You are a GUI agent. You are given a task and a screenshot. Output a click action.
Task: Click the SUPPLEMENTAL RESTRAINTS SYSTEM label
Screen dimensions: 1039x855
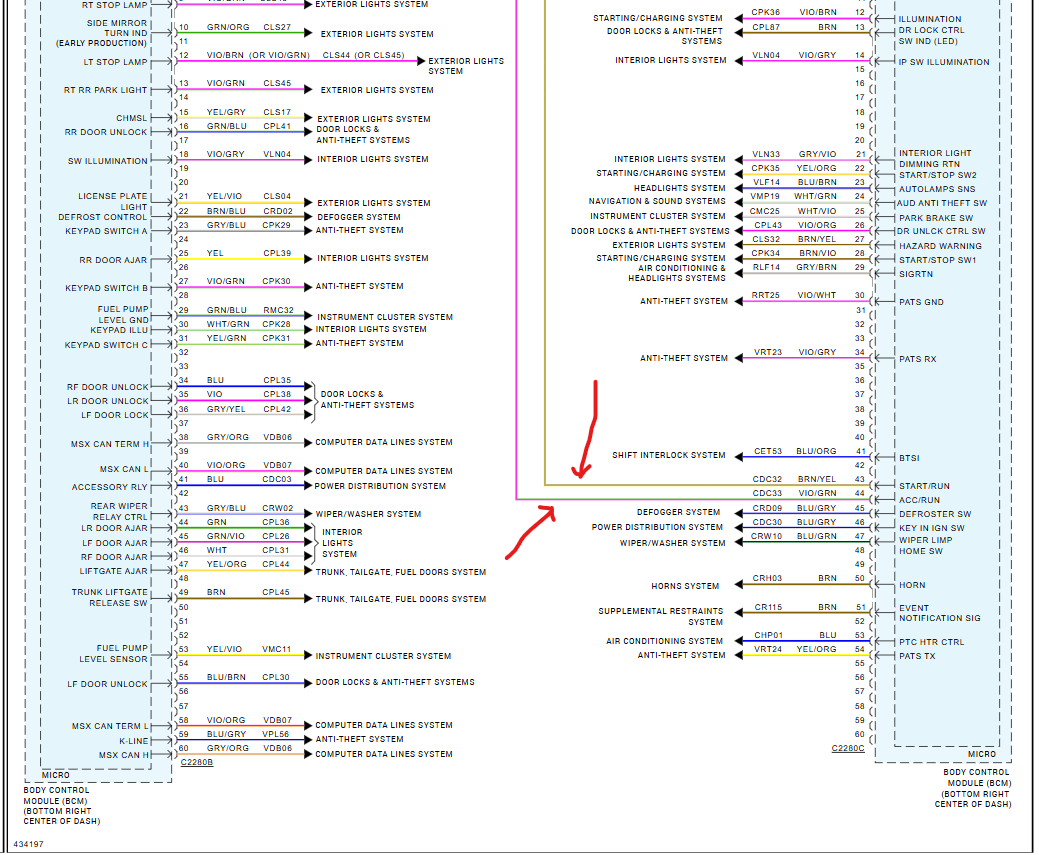[x=661, y=616]
